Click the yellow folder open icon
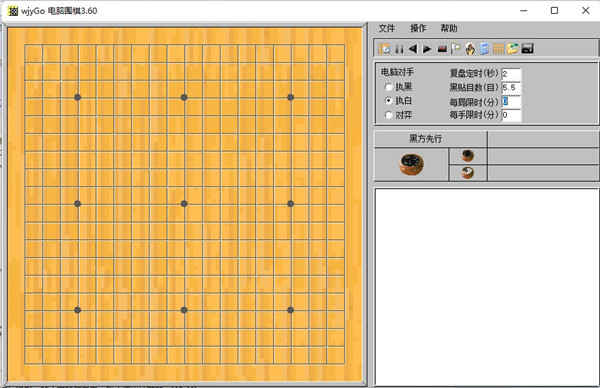This screenshot has width=600, height=388. 513,49
